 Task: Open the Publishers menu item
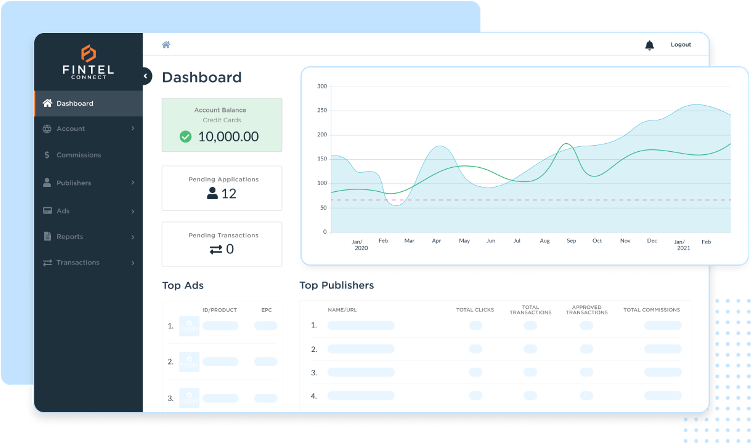pyautogui.click(x=88, y=183)
